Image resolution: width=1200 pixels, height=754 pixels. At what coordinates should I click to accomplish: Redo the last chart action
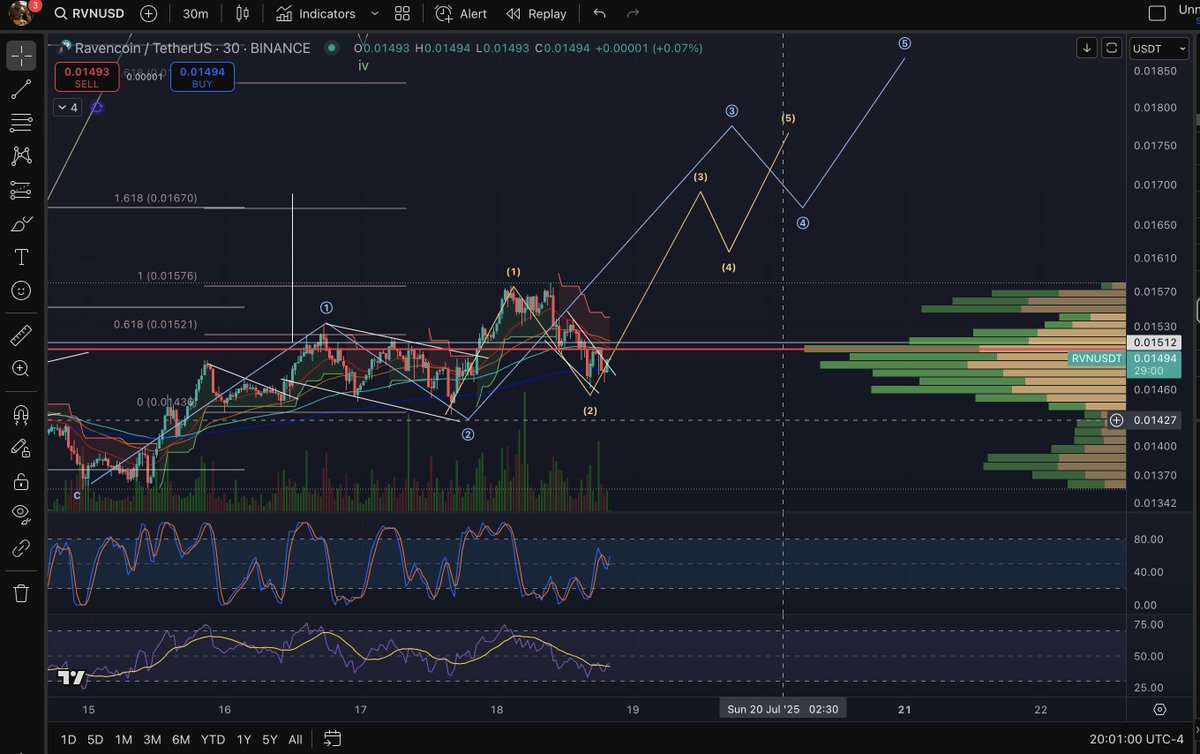pyautogui.click(x=632, y=14)
